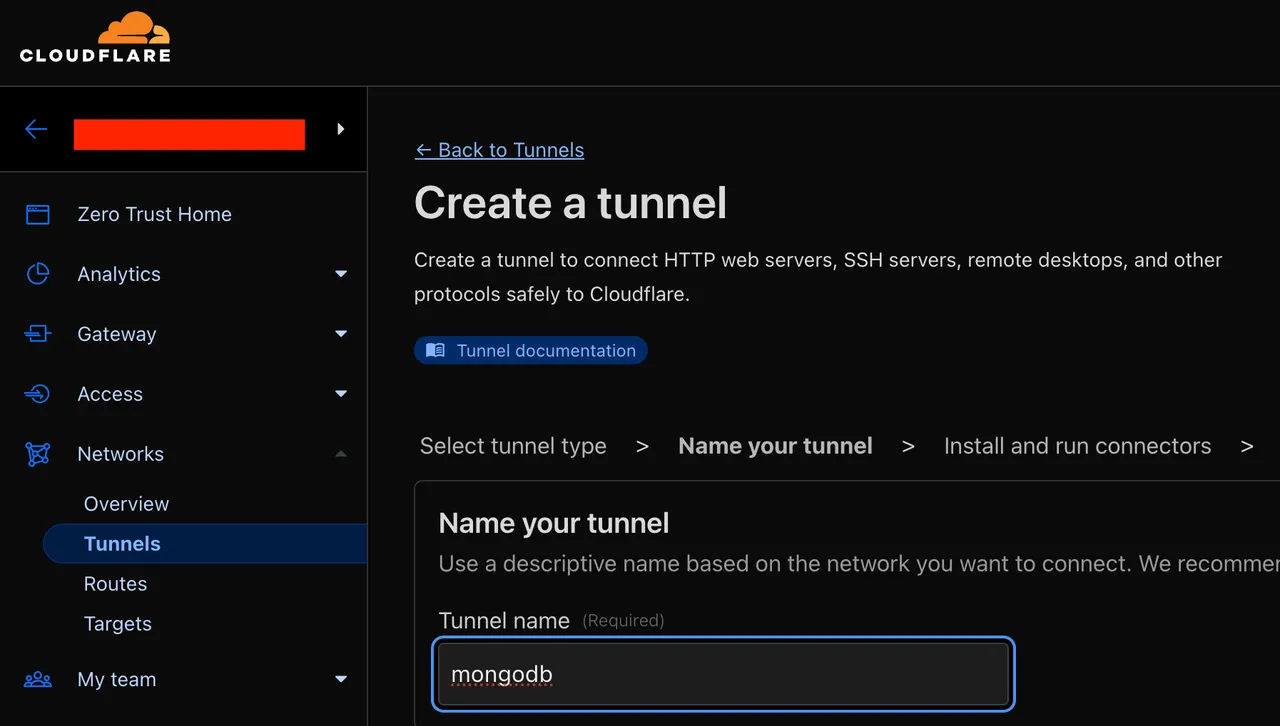The image size is (1280, 726).
Task: Click the Tunnel name input field
Action: pyautogui.click(x=724, y=674)
